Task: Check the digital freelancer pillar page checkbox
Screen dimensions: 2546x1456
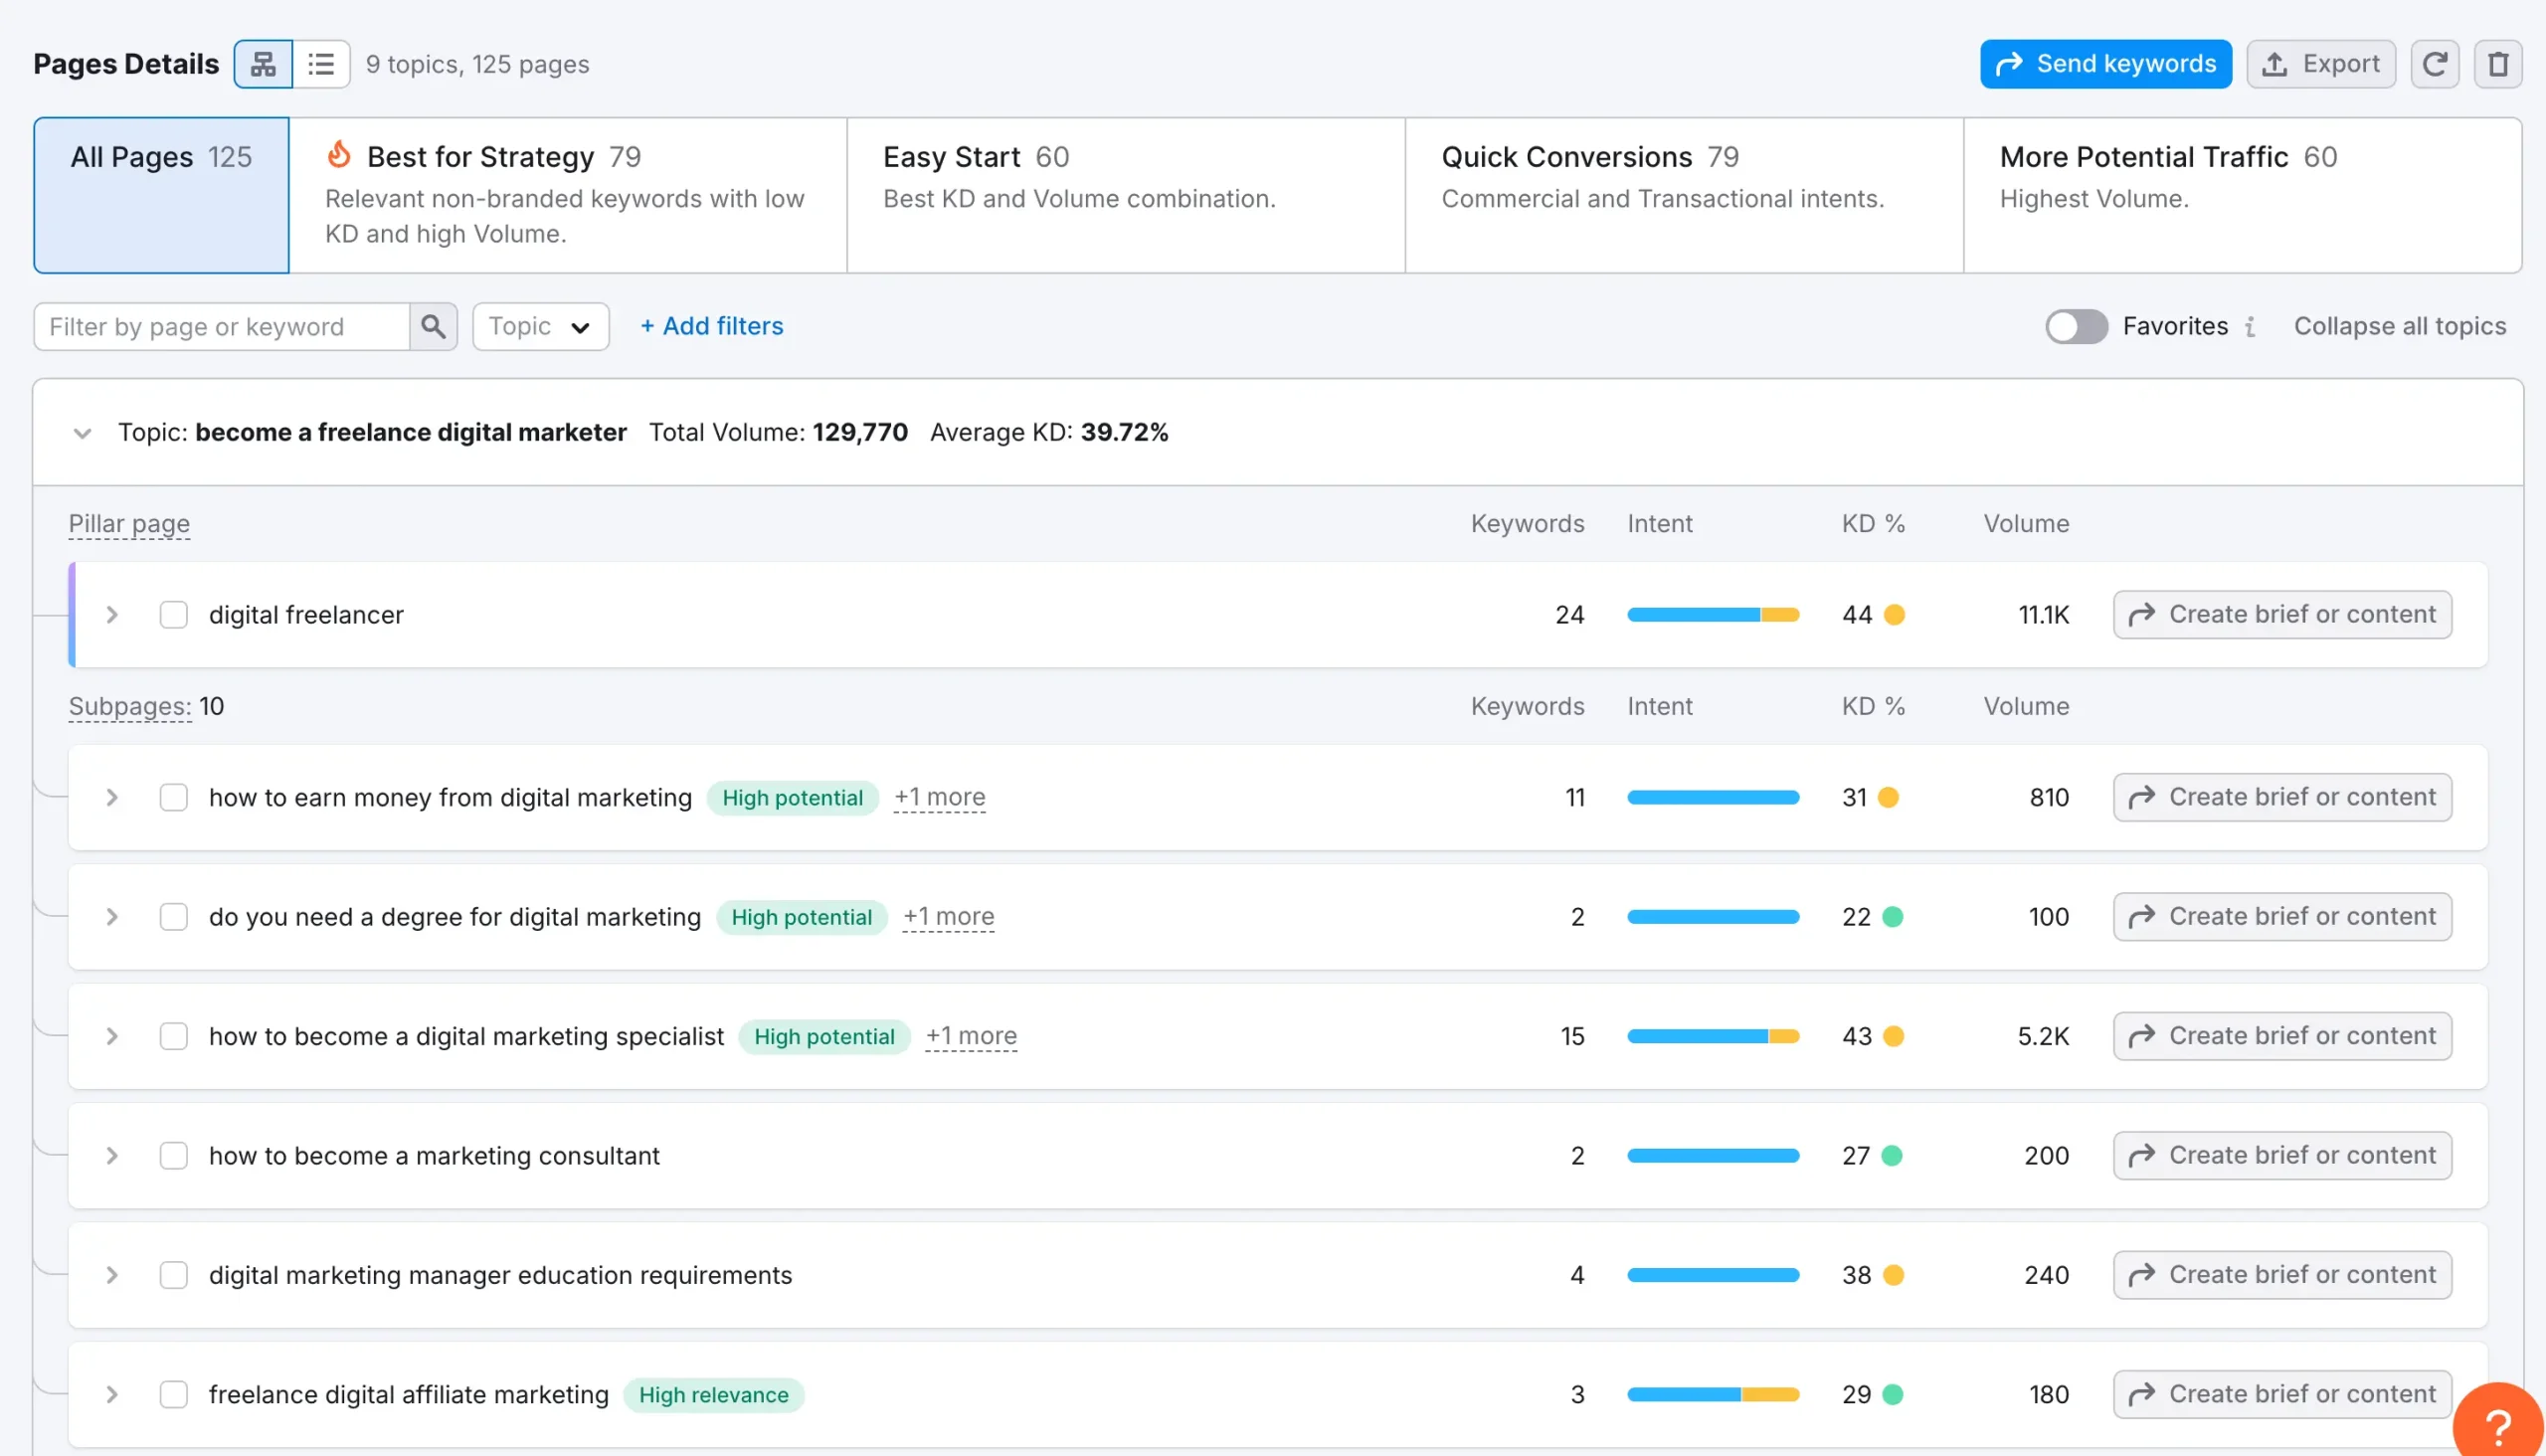Action: (174, 614)
